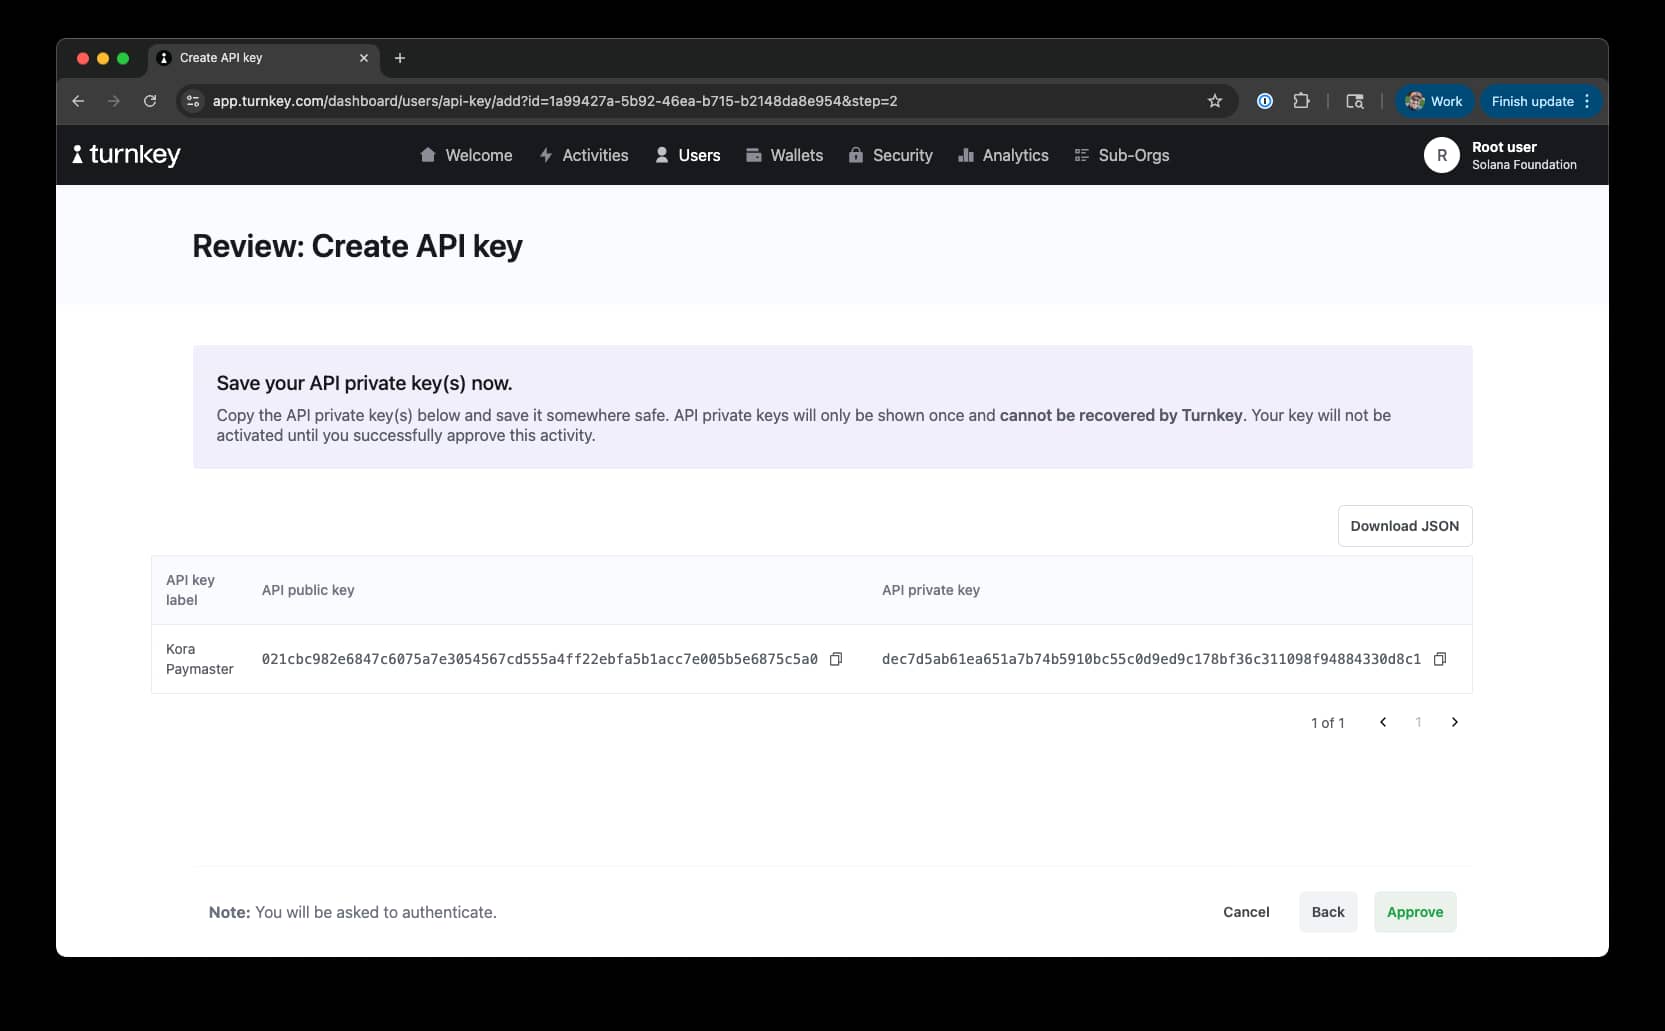Open the Analytics section
Screen dimensions: 1665x1031
pos(1003,155)
